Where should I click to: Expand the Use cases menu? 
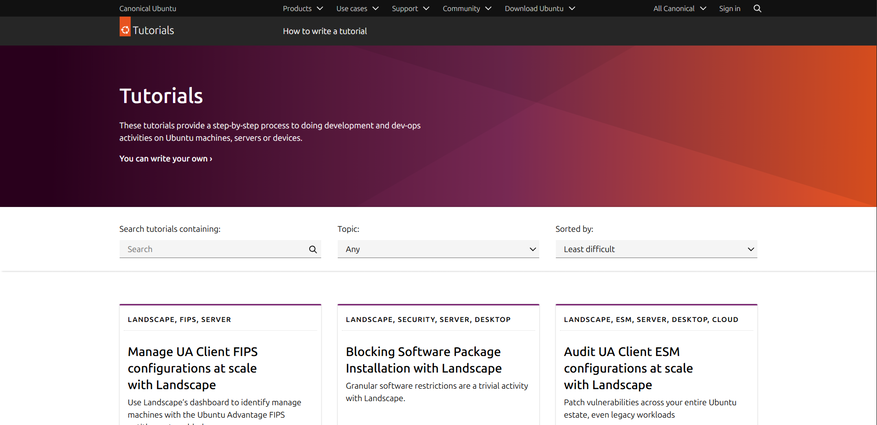(357, 8)
